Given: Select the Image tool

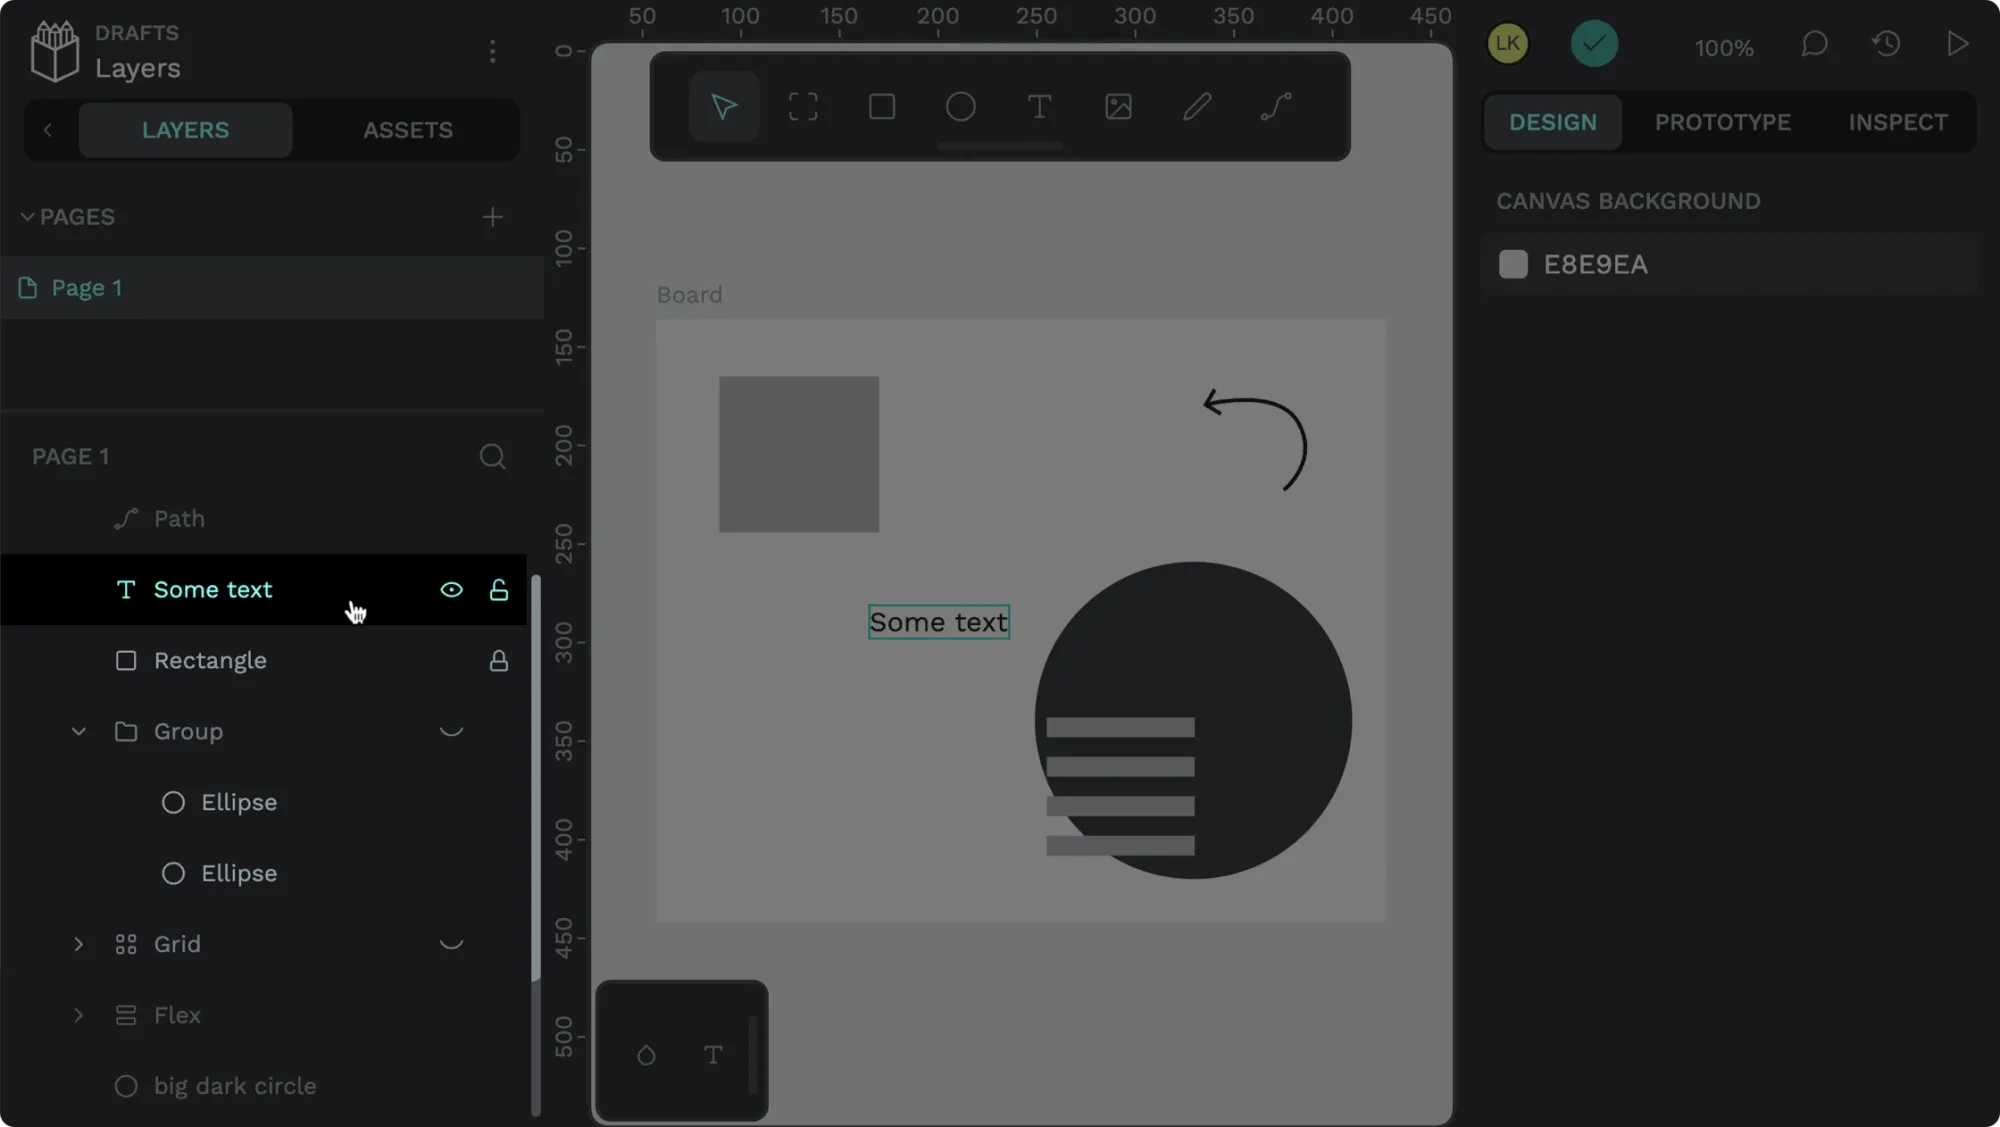Looking at the screenshot, I should (x=1117, y=107).
